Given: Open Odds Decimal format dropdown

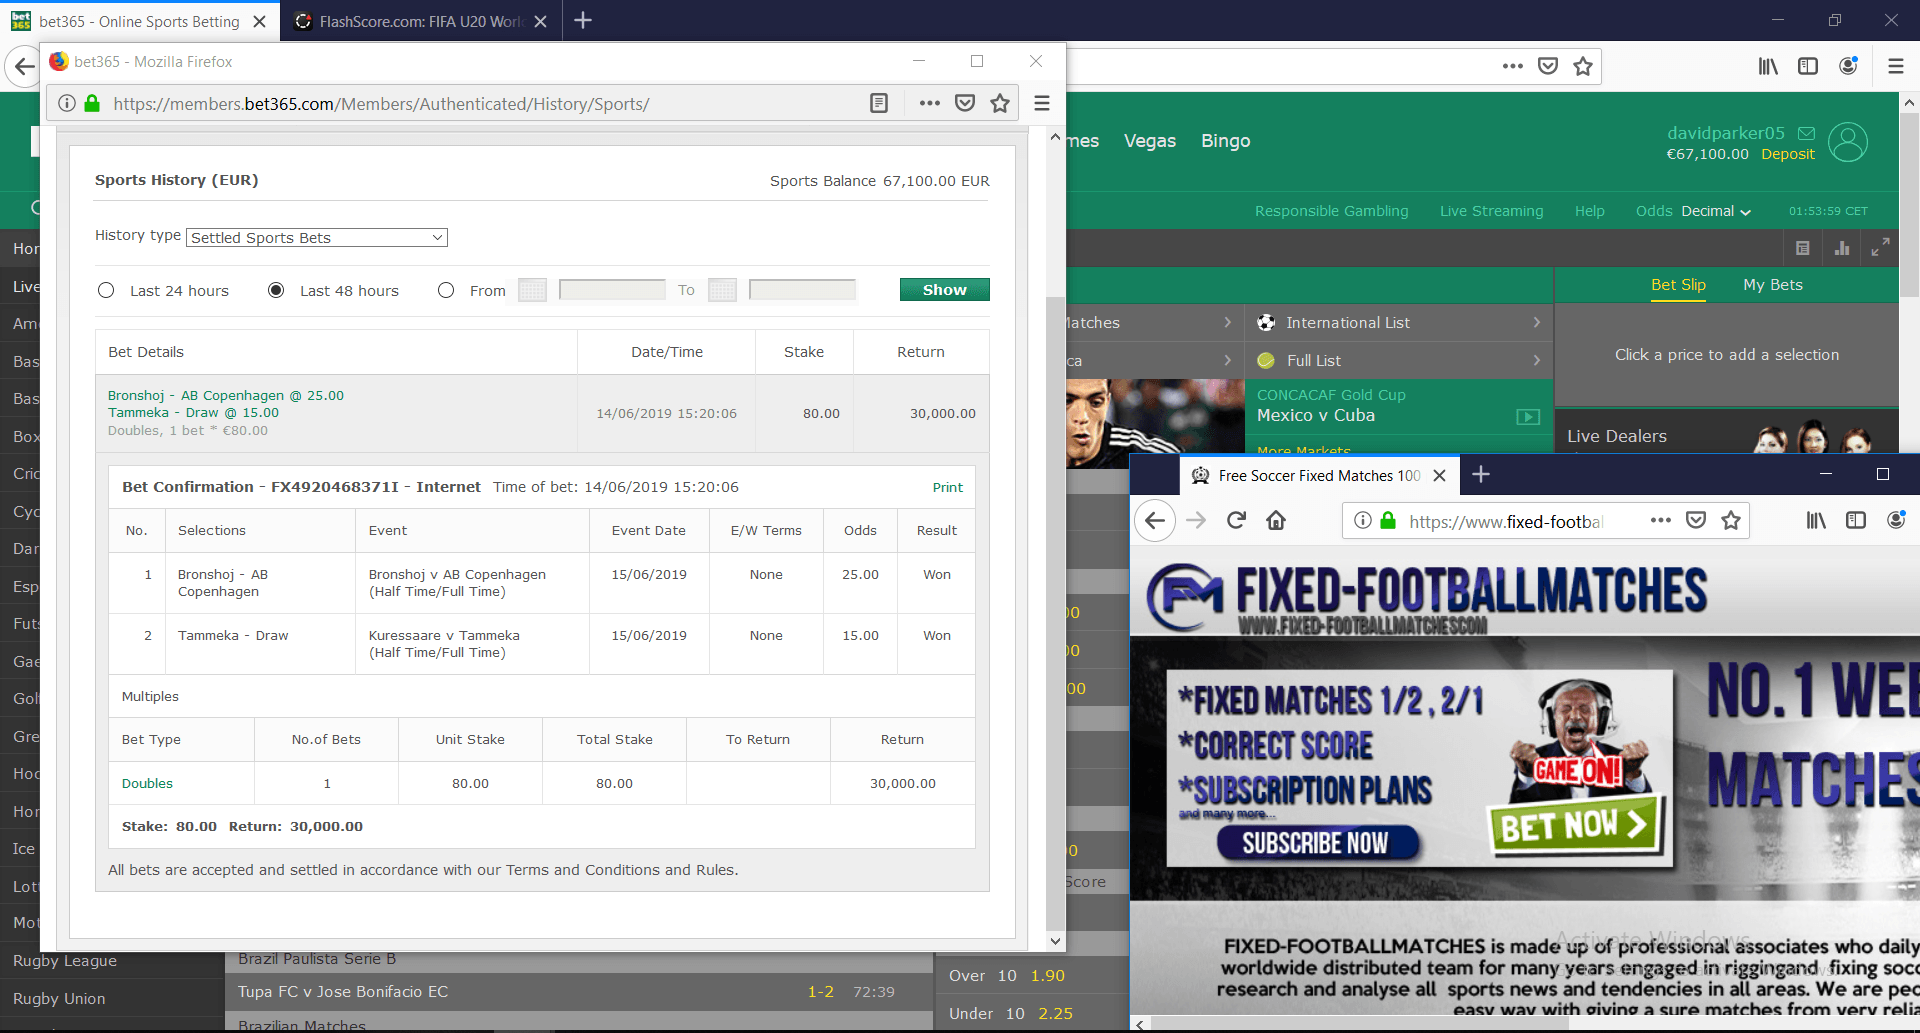Looking at the screenshot, I should click(x=1716, y=211).
